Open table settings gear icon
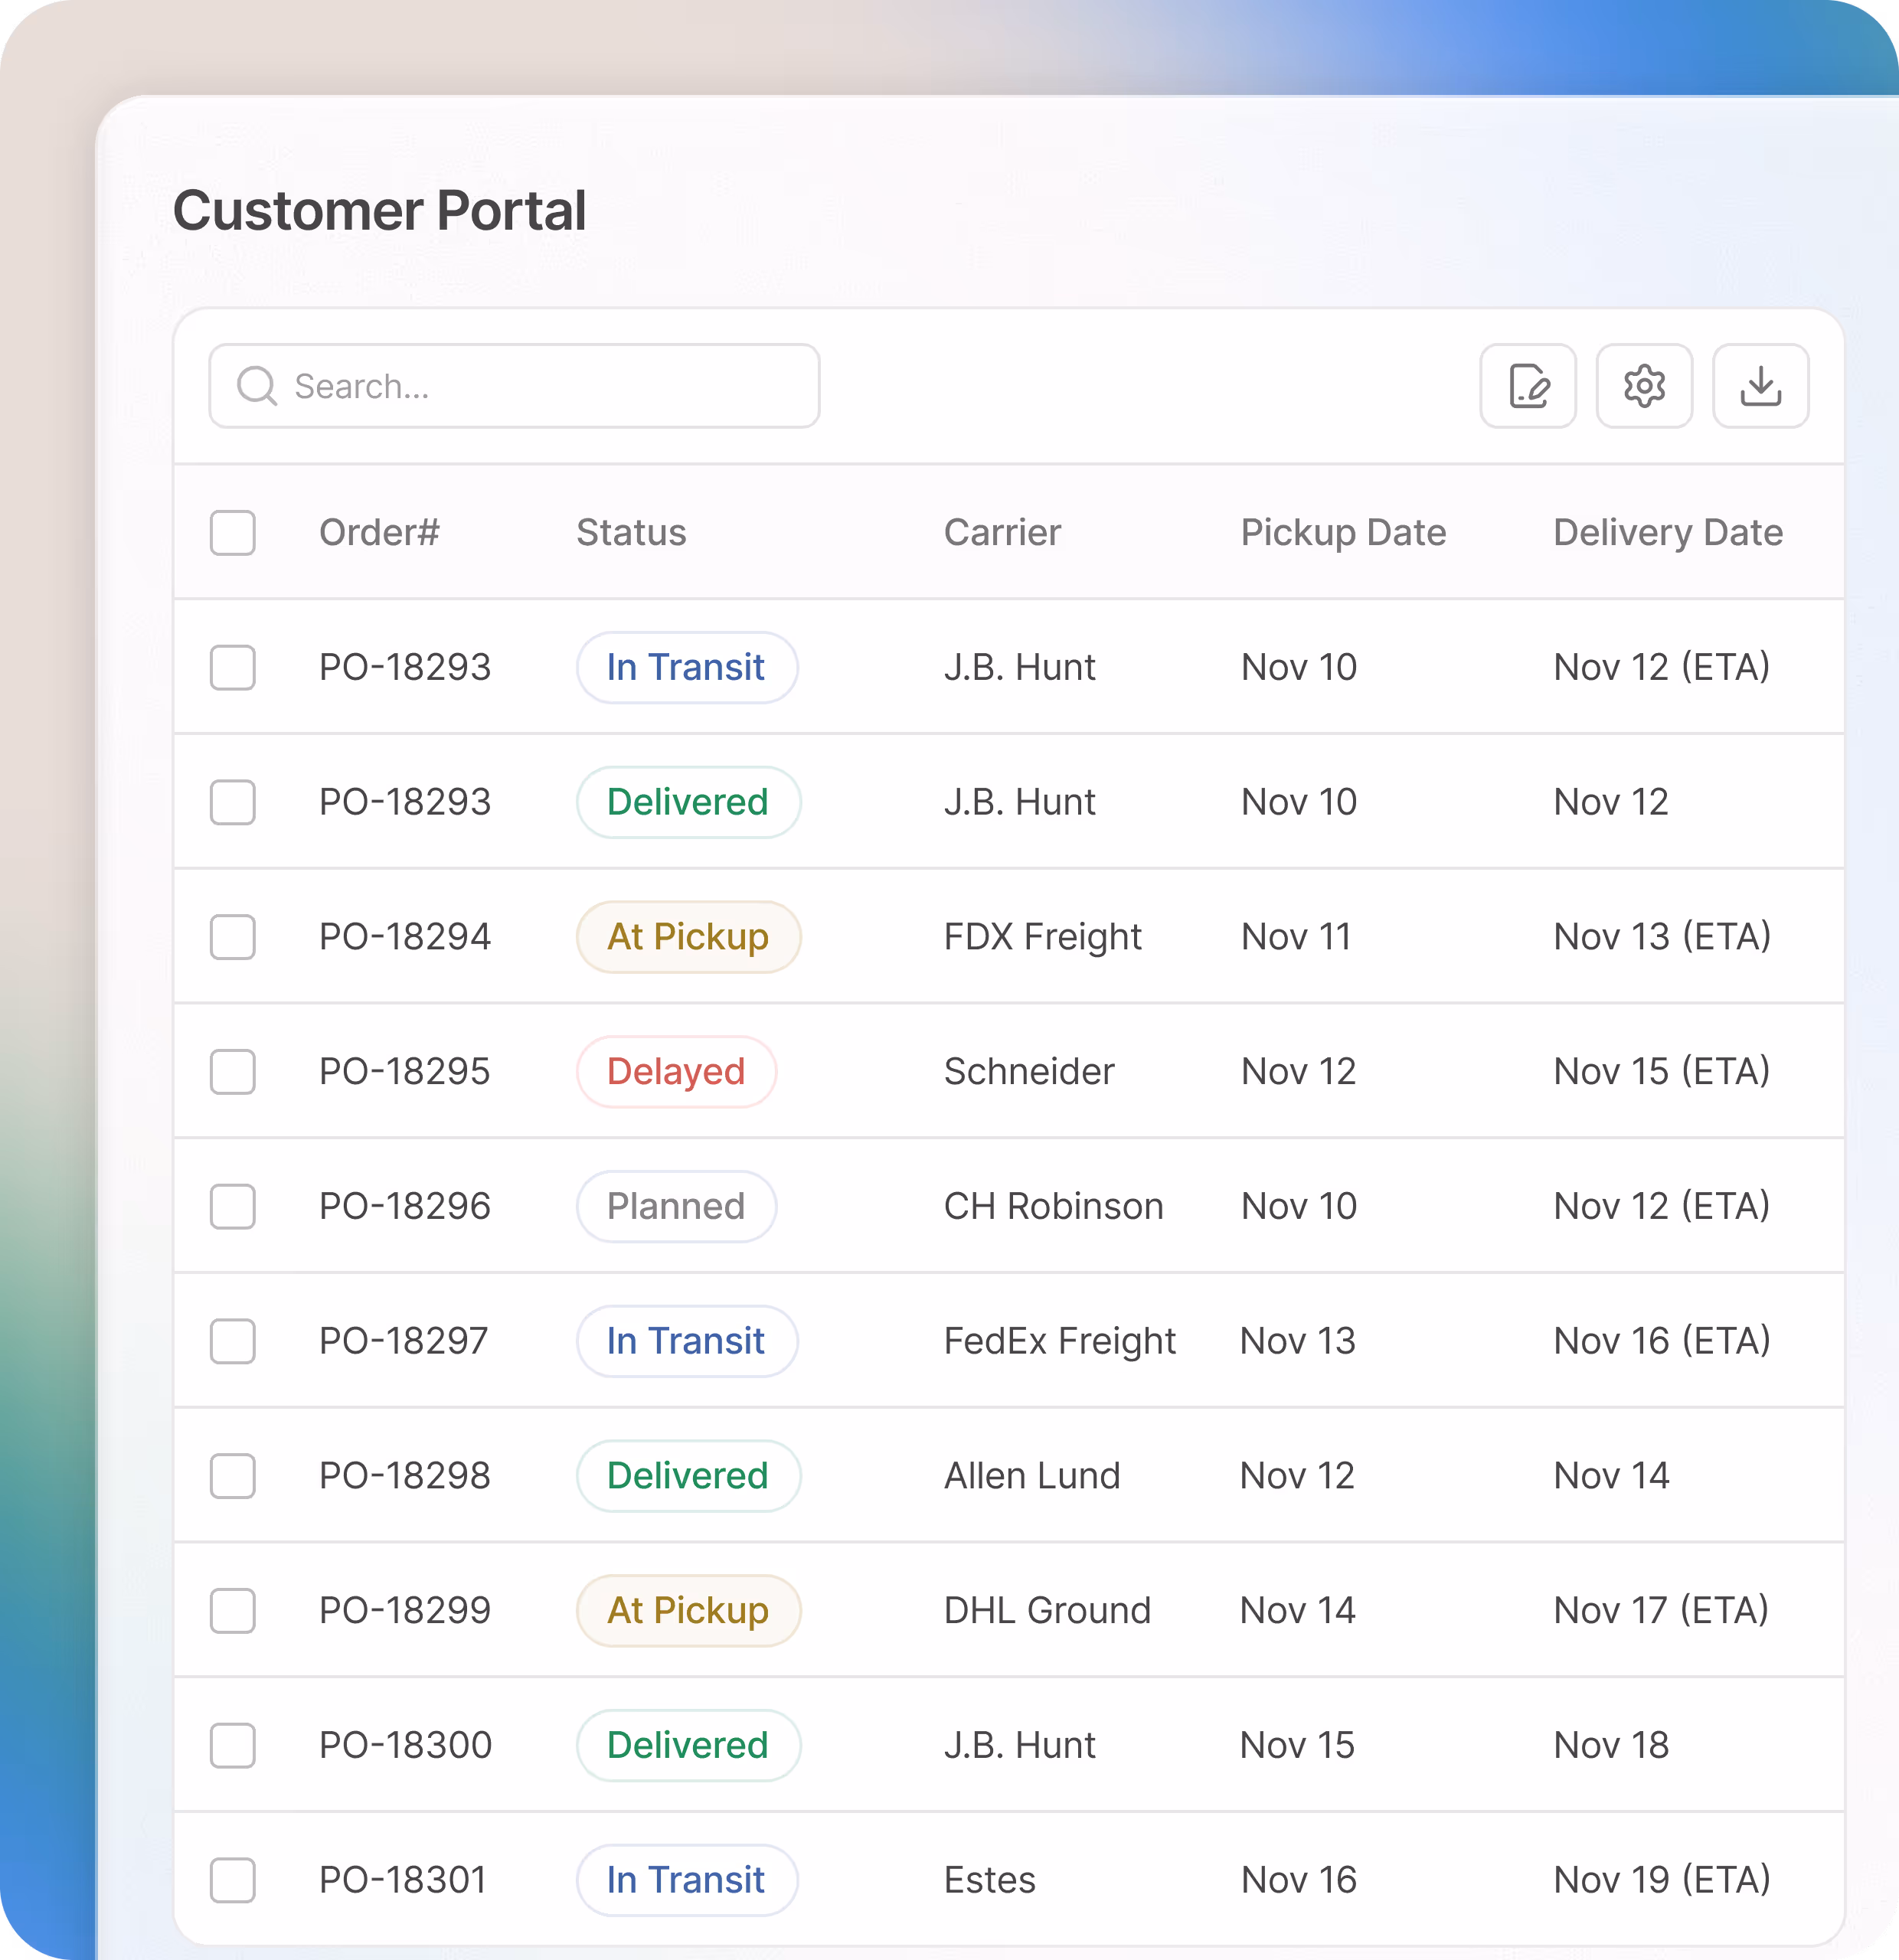Image resolution: width=1899 pixels, height=1960 pixels. coord(1643,386)
